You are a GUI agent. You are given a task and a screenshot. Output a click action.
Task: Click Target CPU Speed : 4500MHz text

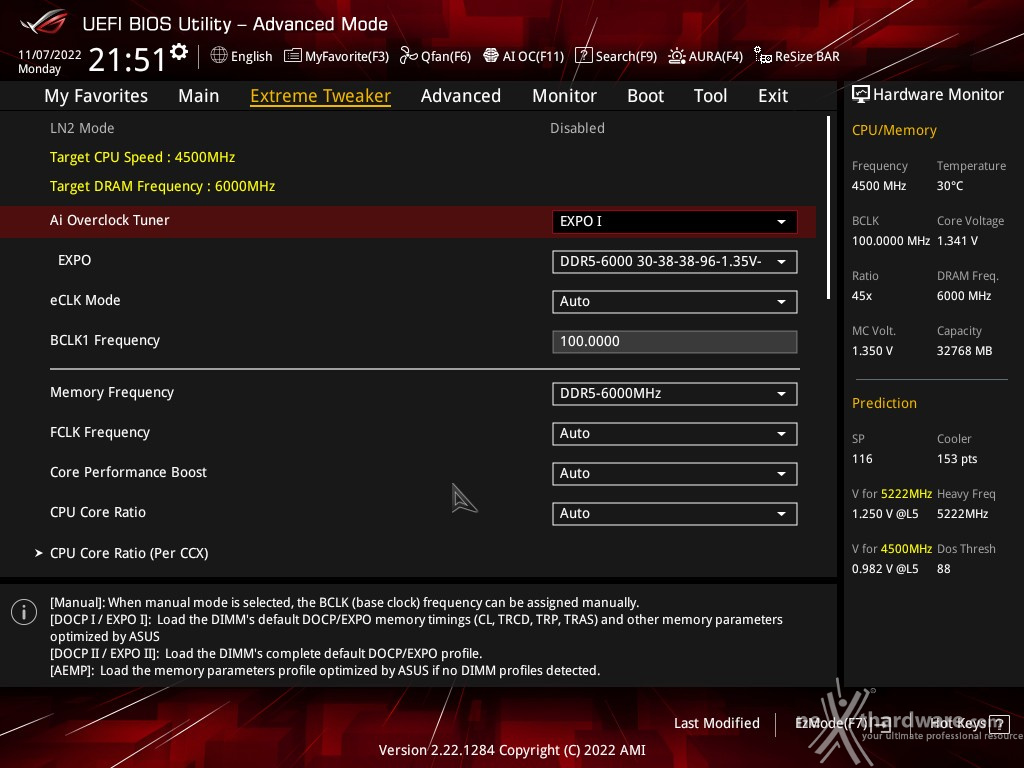click(142, 157)
